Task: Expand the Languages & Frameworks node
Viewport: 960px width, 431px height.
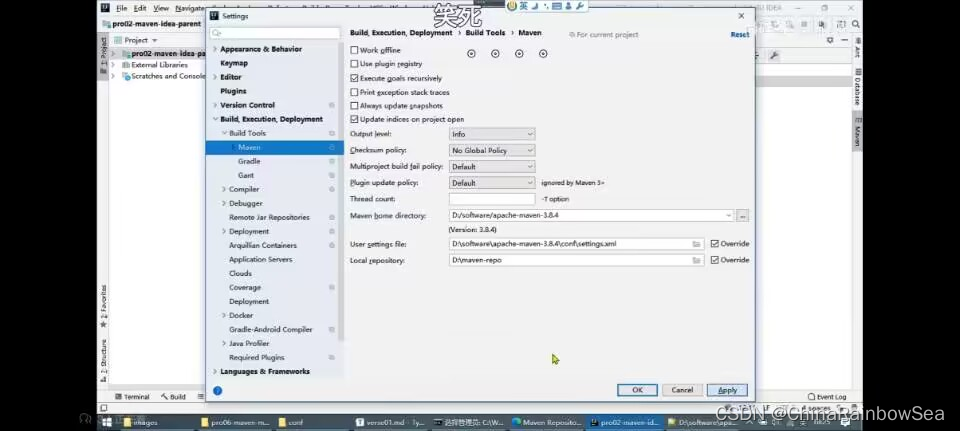Action: (215, 372)
